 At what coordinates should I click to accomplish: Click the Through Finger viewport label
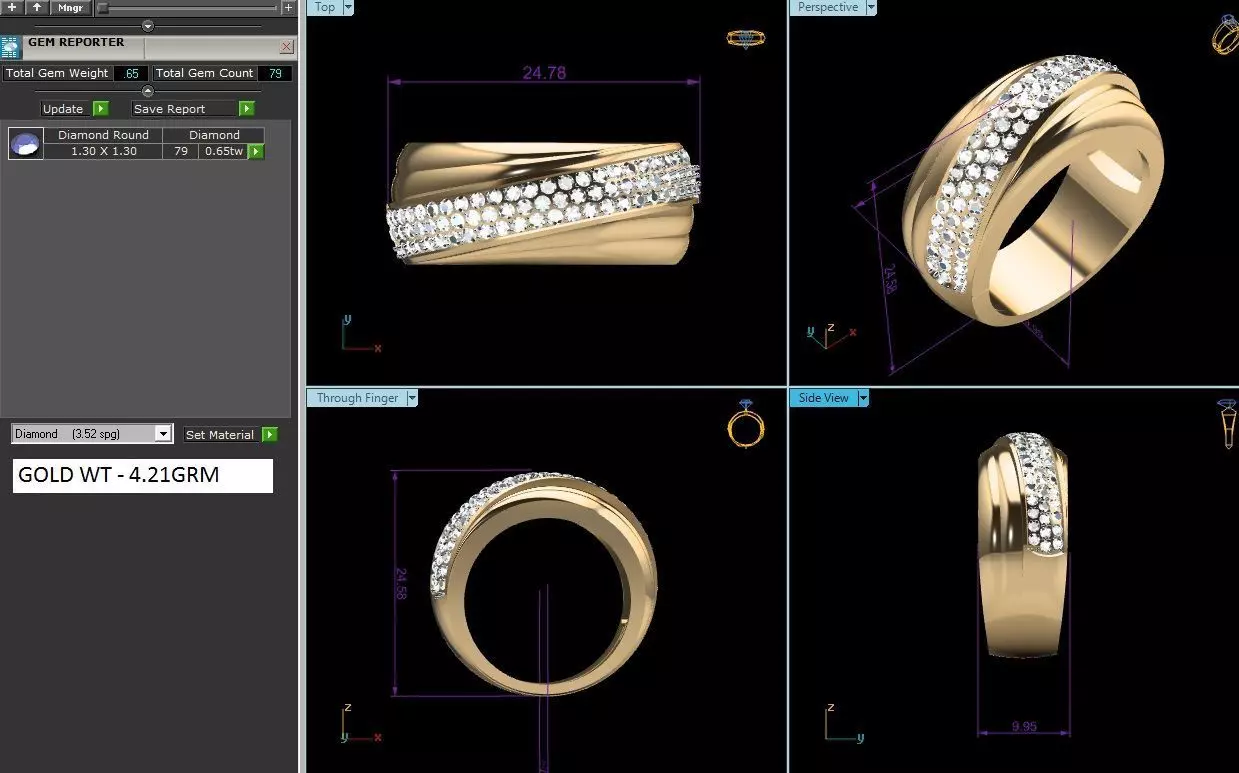point(357,398)
